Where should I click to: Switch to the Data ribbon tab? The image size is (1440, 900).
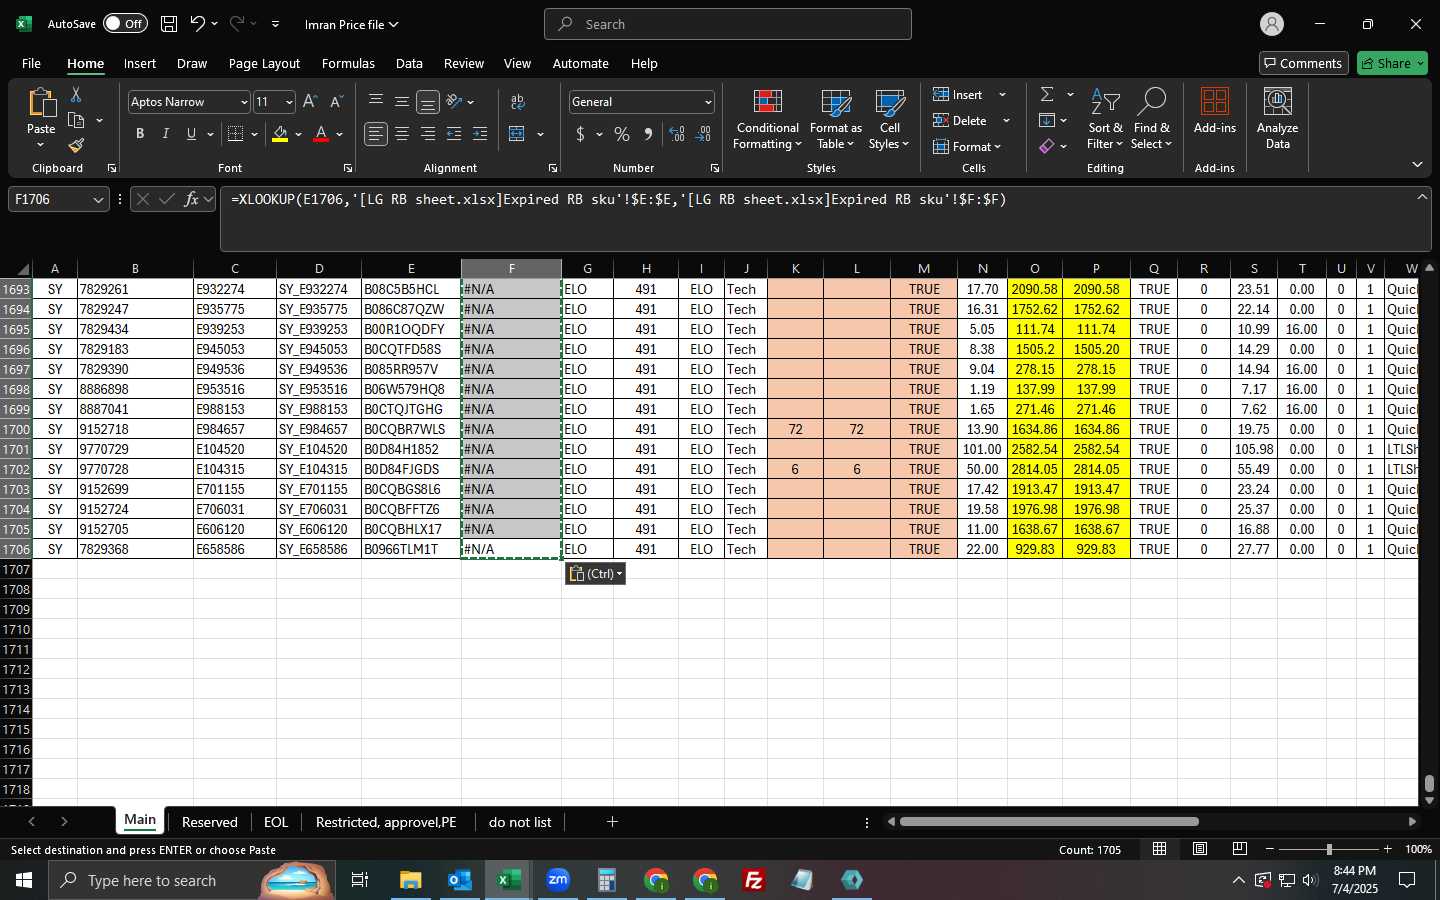[x=409, y=63]
